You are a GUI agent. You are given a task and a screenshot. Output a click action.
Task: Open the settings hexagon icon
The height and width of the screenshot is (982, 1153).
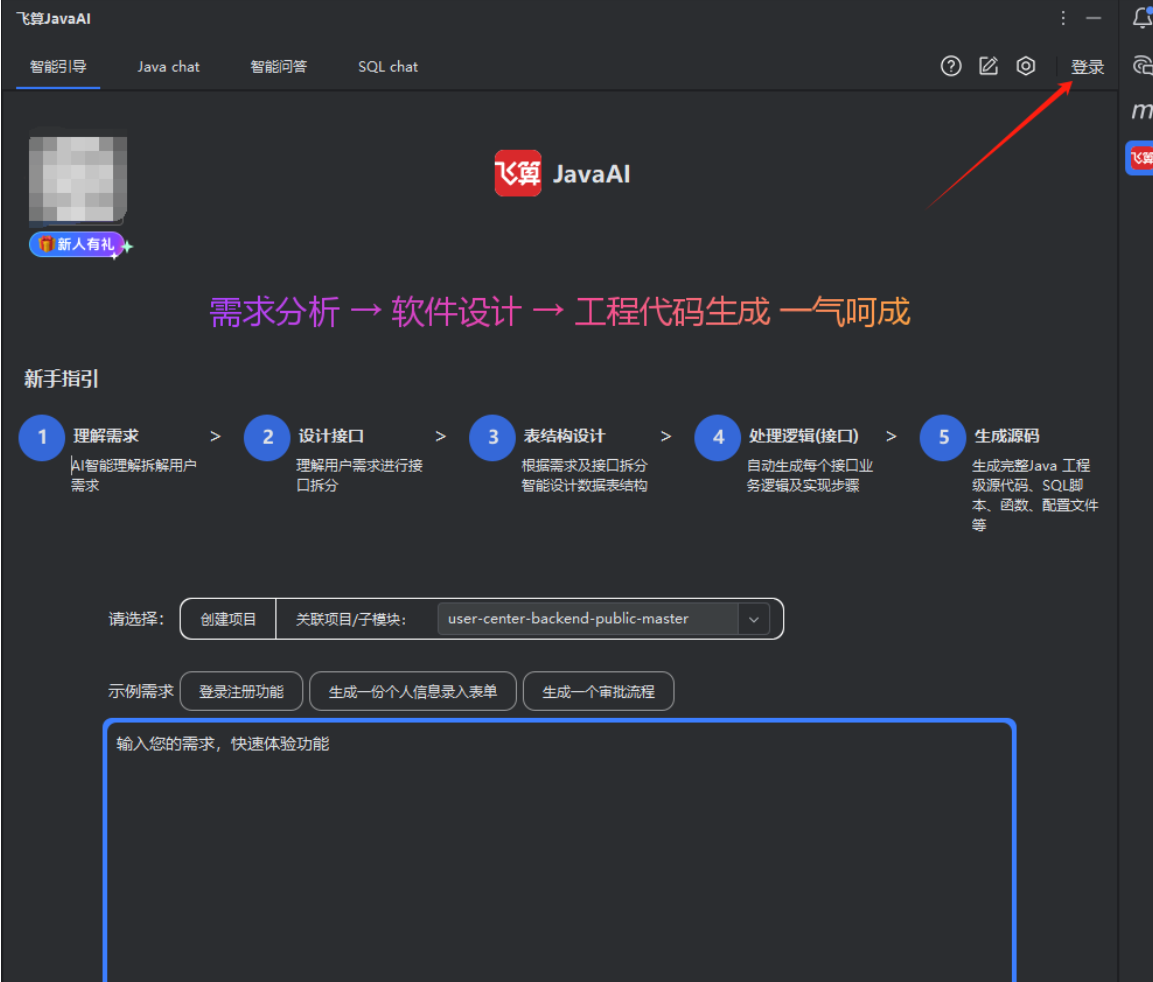tap(1026, 66)
